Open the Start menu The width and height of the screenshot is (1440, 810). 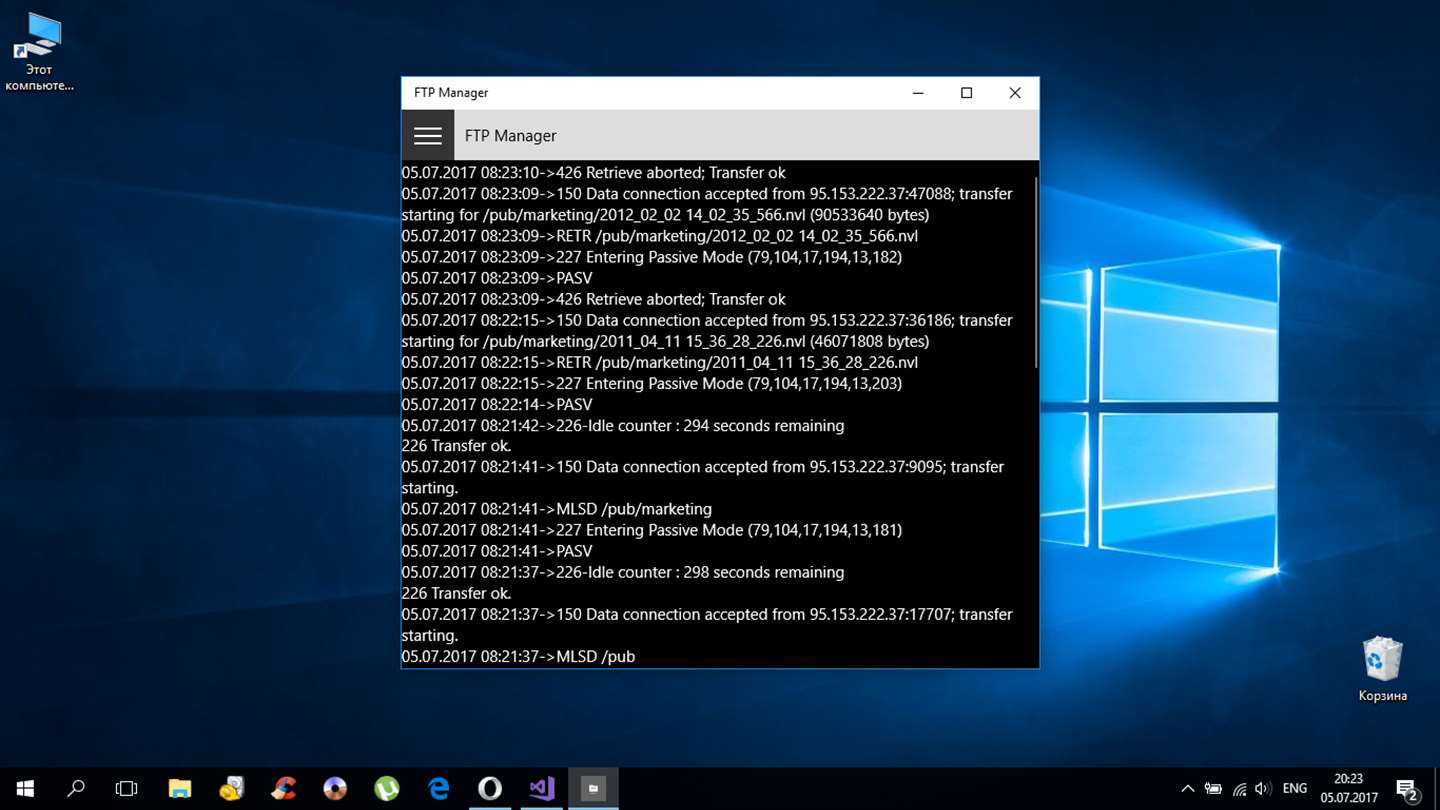(x=25, y=789)
